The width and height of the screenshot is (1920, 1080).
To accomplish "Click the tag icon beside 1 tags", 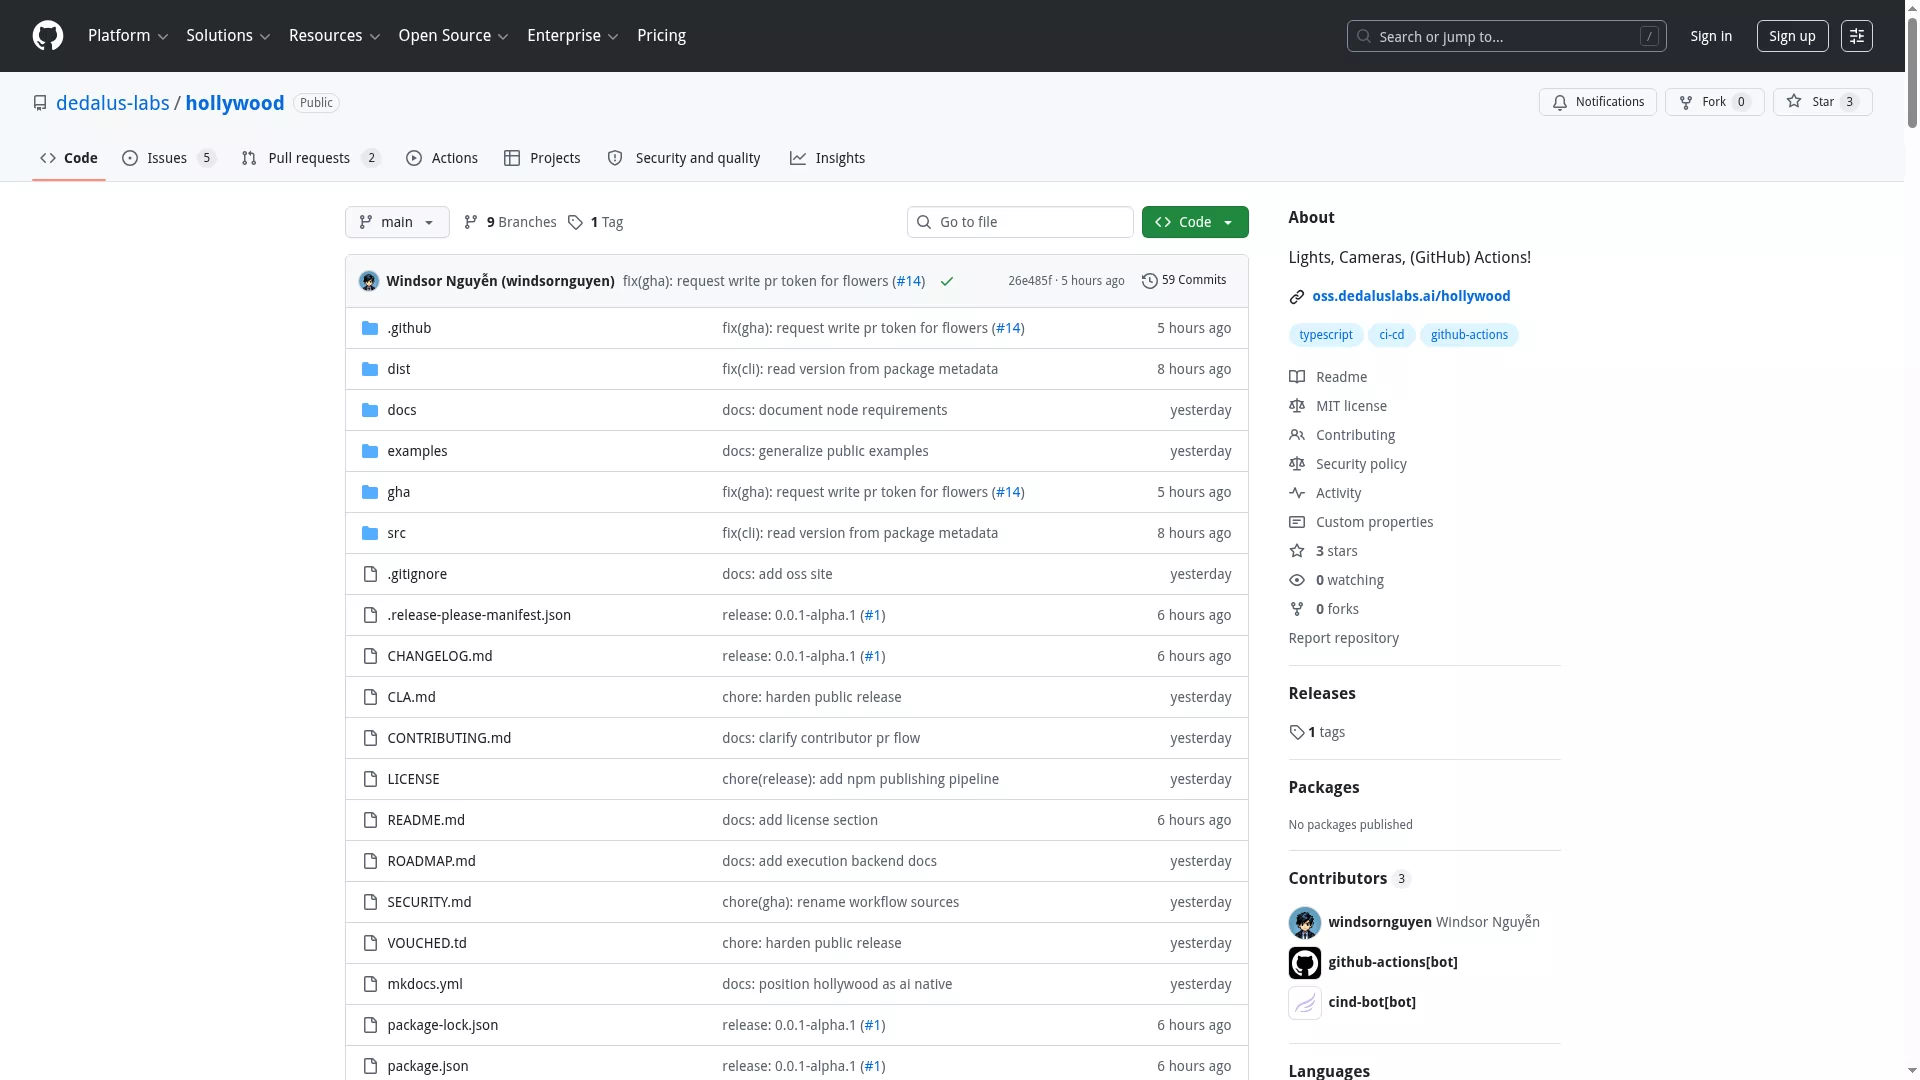I will [1297, 732].
